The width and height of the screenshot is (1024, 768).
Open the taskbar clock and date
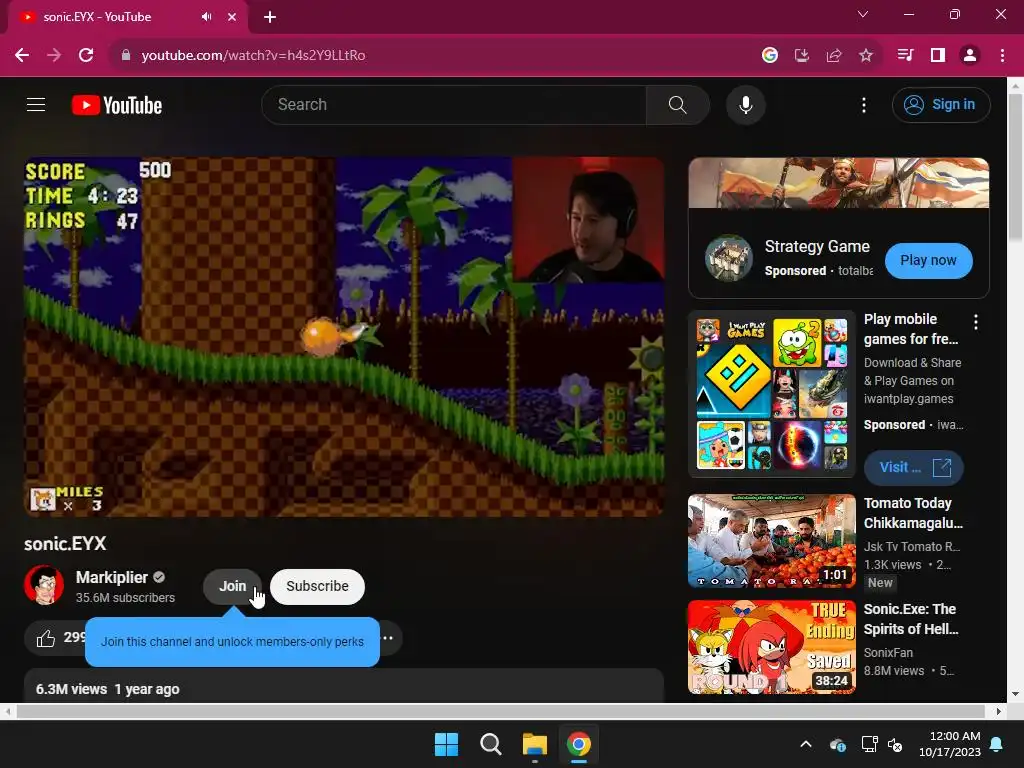[x=950, y=744]
